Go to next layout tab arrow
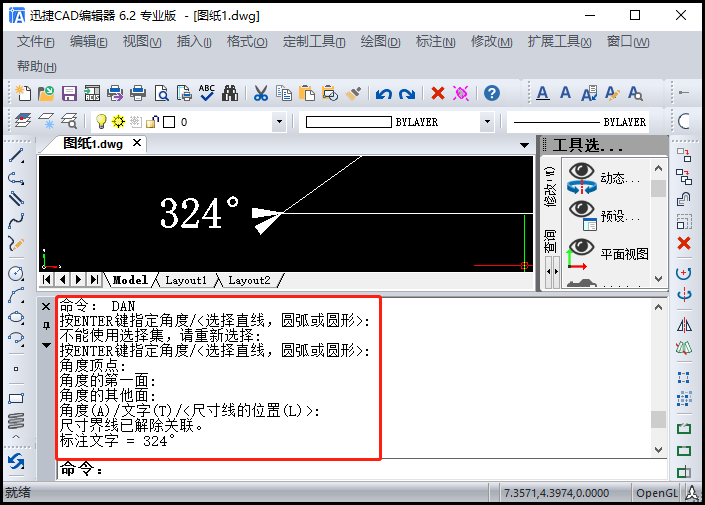Viewport: 705px width, 505px height. [x=78, y=280]
